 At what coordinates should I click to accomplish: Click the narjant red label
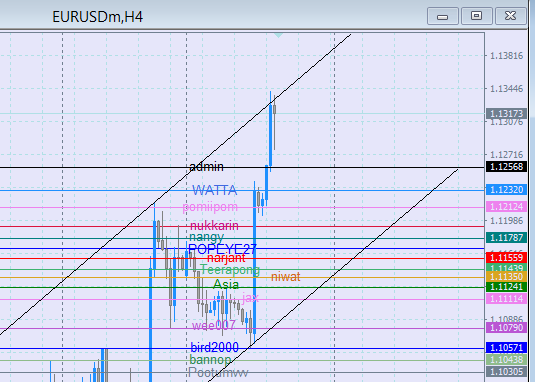pos(226,258)
